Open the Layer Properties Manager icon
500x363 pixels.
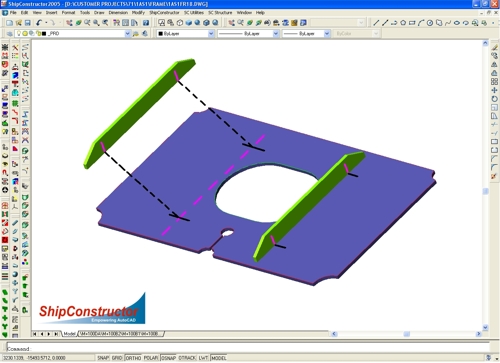(x=9, y=34)
